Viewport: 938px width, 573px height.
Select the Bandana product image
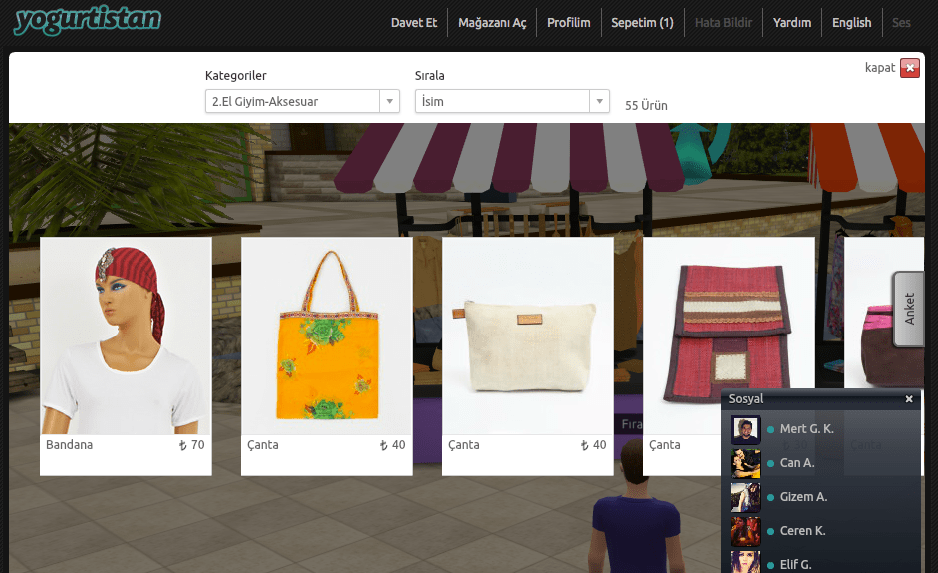[125, 335]
